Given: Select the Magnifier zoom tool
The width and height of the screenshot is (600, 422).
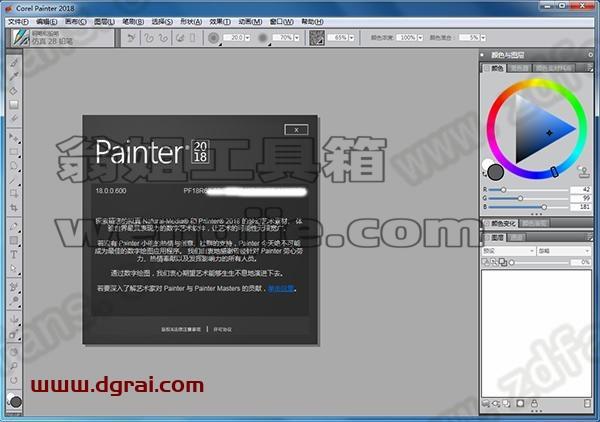Looking at the screenshot, I should [x=14, y=366].
